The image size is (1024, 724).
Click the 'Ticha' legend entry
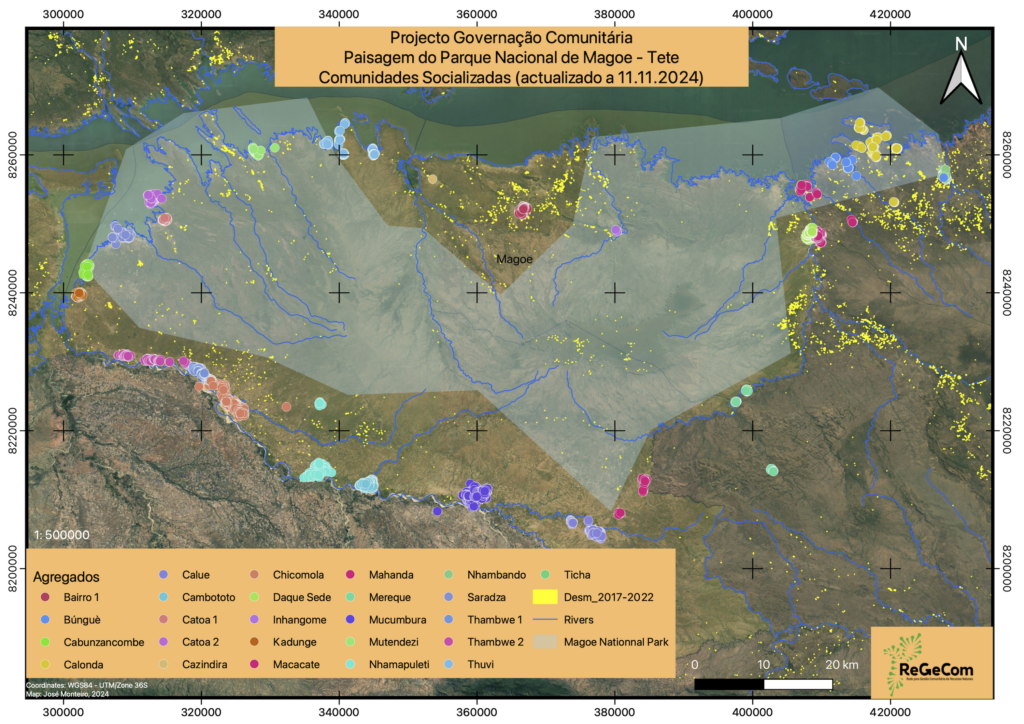click(566, 574)
